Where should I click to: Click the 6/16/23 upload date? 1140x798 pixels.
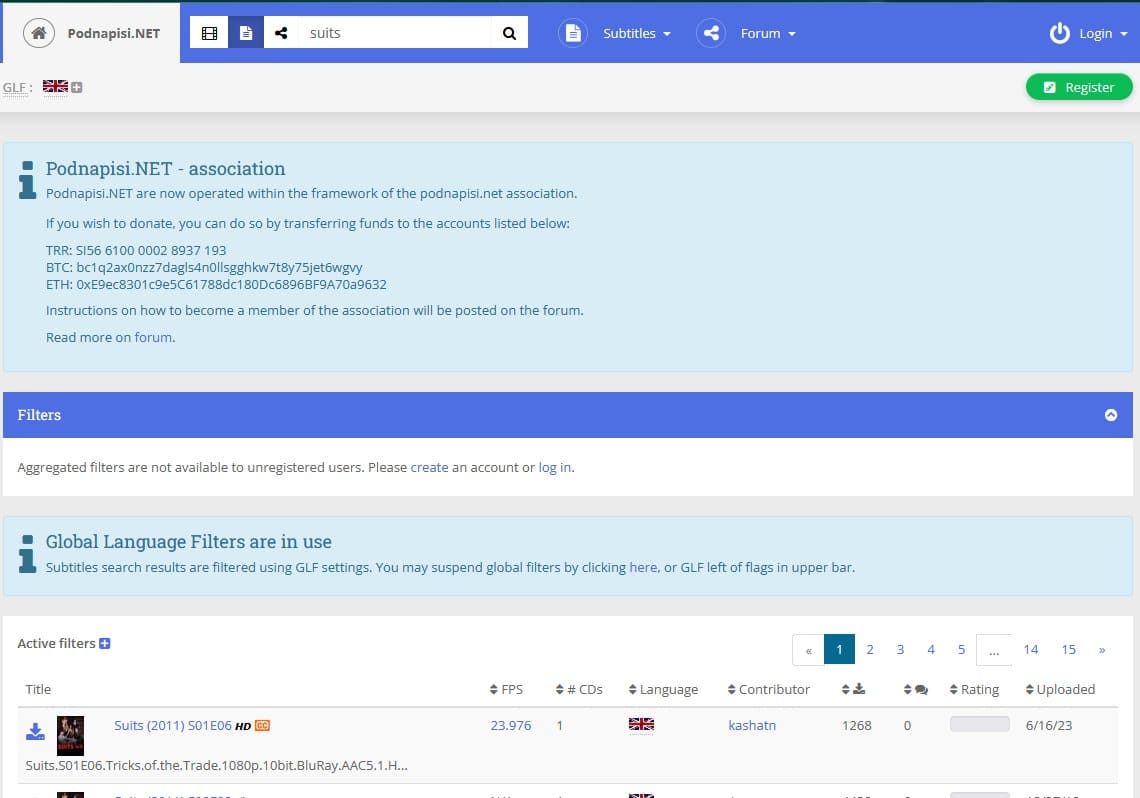coord(1049,725)
